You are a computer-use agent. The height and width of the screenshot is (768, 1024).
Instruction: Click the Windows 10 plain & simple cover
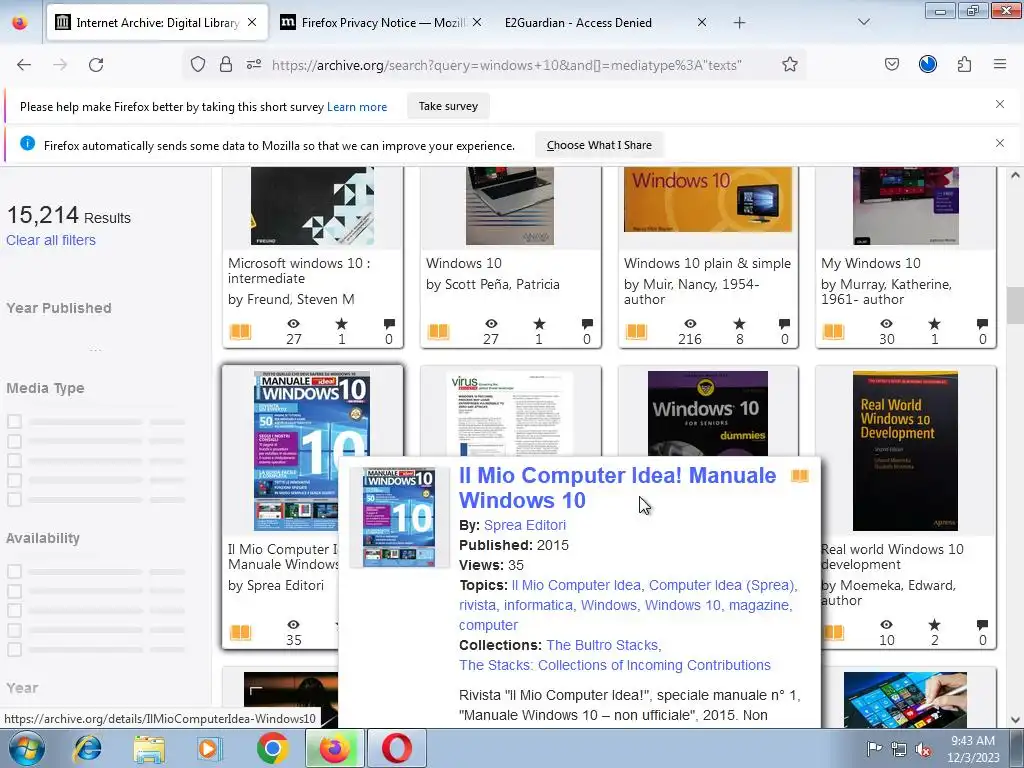(x=708, y=199)
